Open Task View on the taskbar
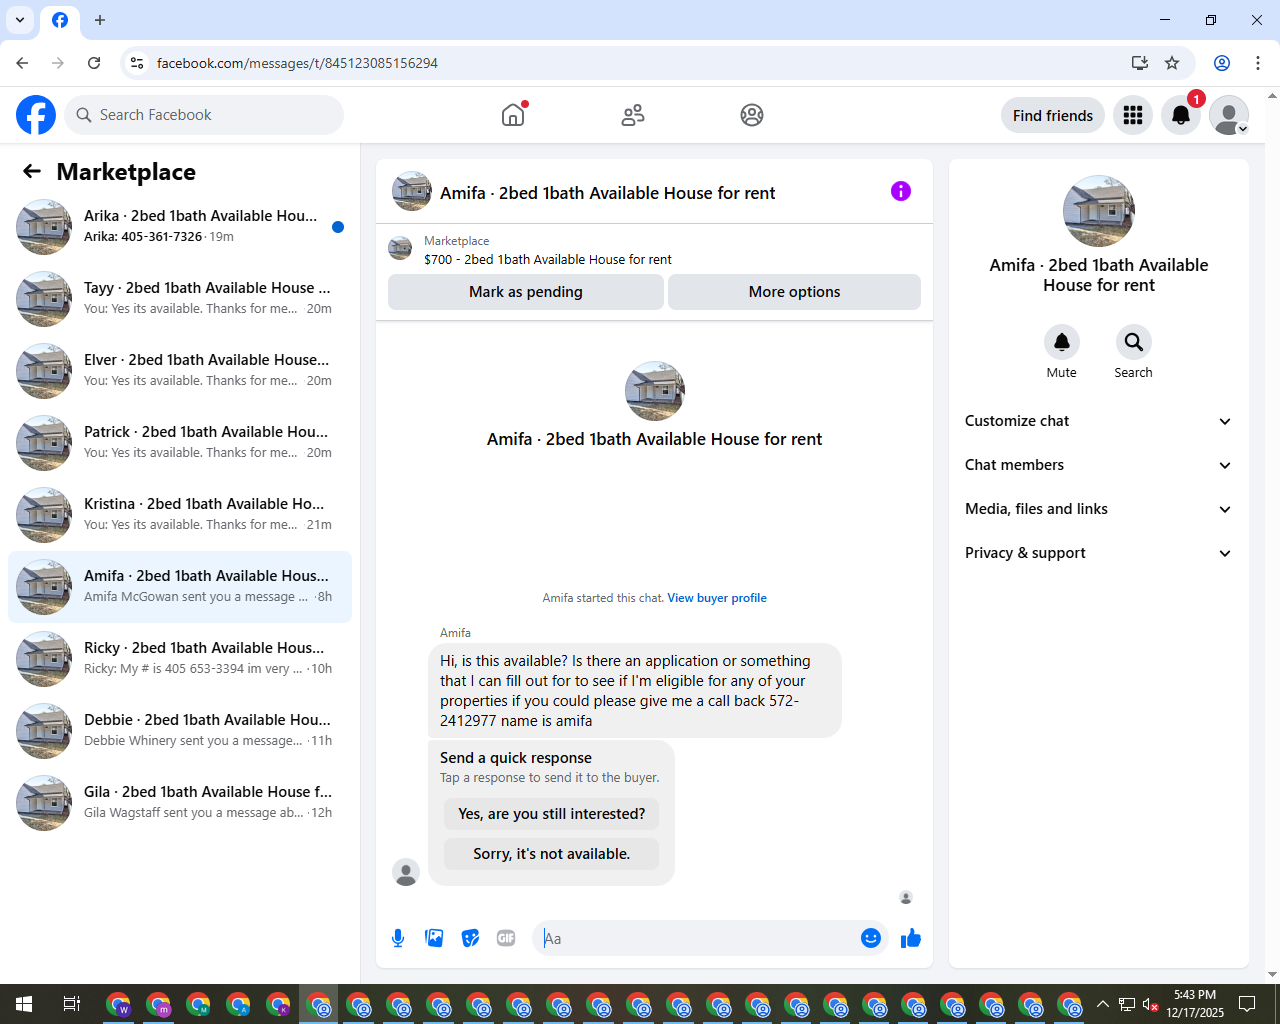The height and width of the screenshot is (1024, 1280). [x=72, y=1004]
